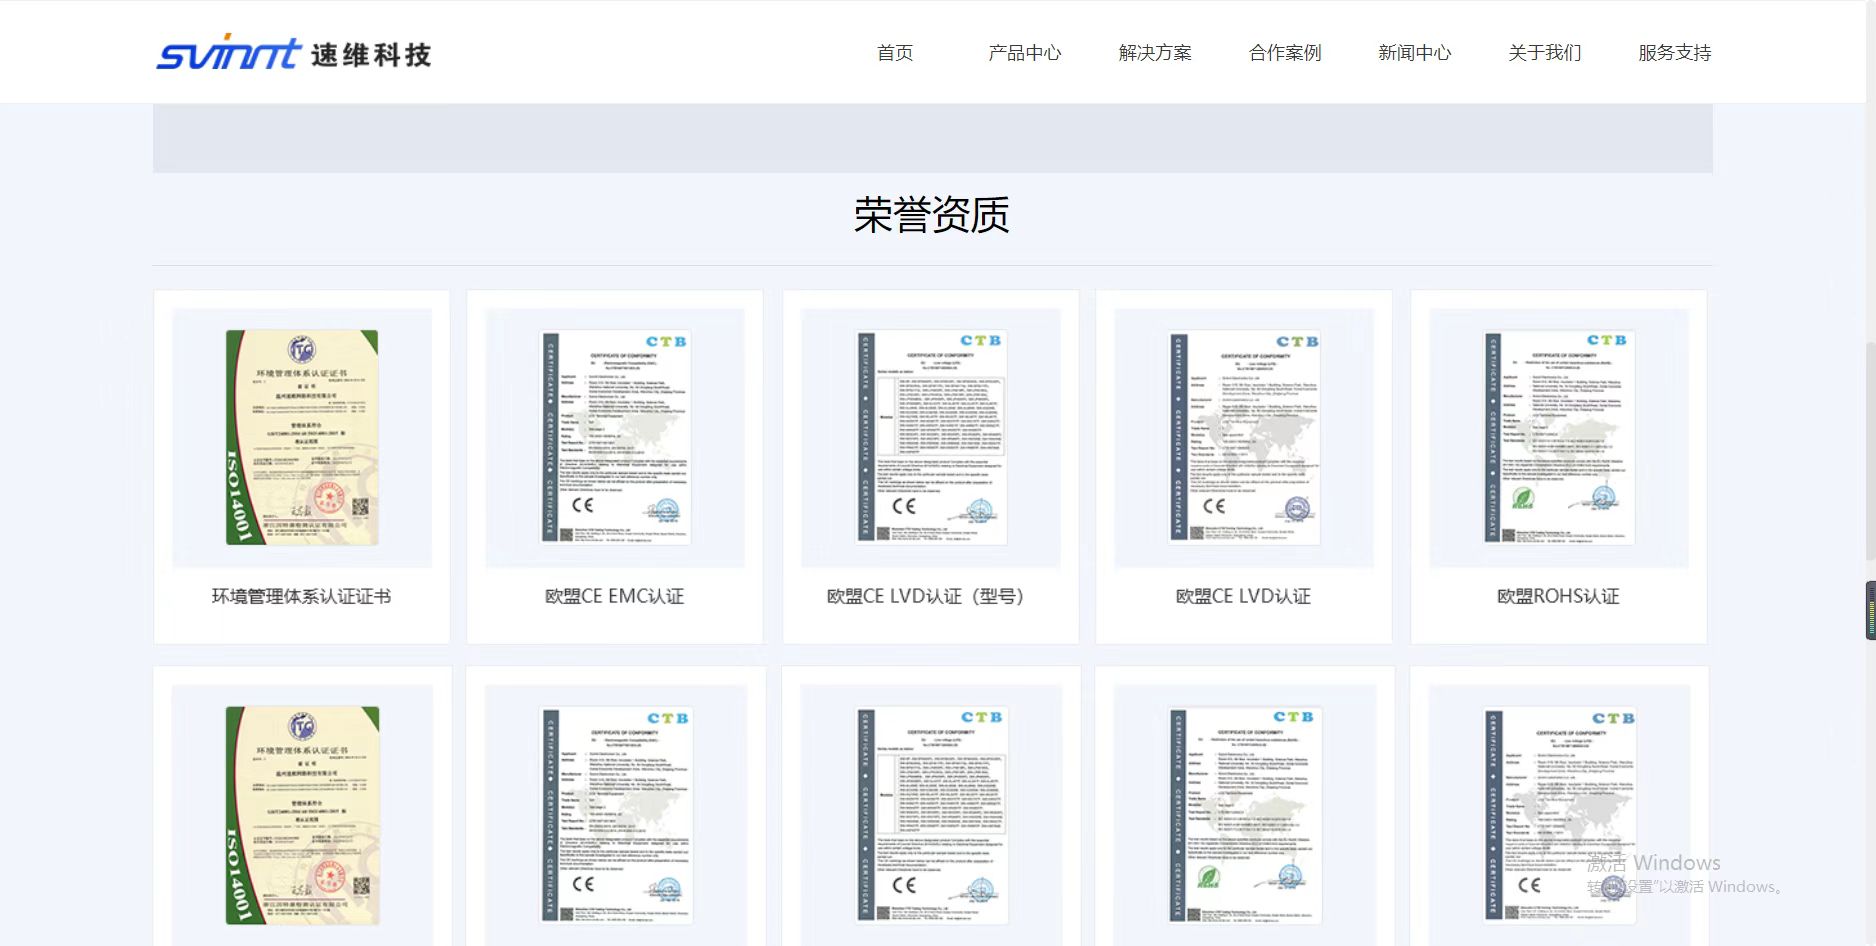This screenshot has width=1876, height=946.
Task: Click the svinnt 速维科技 logo
Action: (x=294, y=52)
